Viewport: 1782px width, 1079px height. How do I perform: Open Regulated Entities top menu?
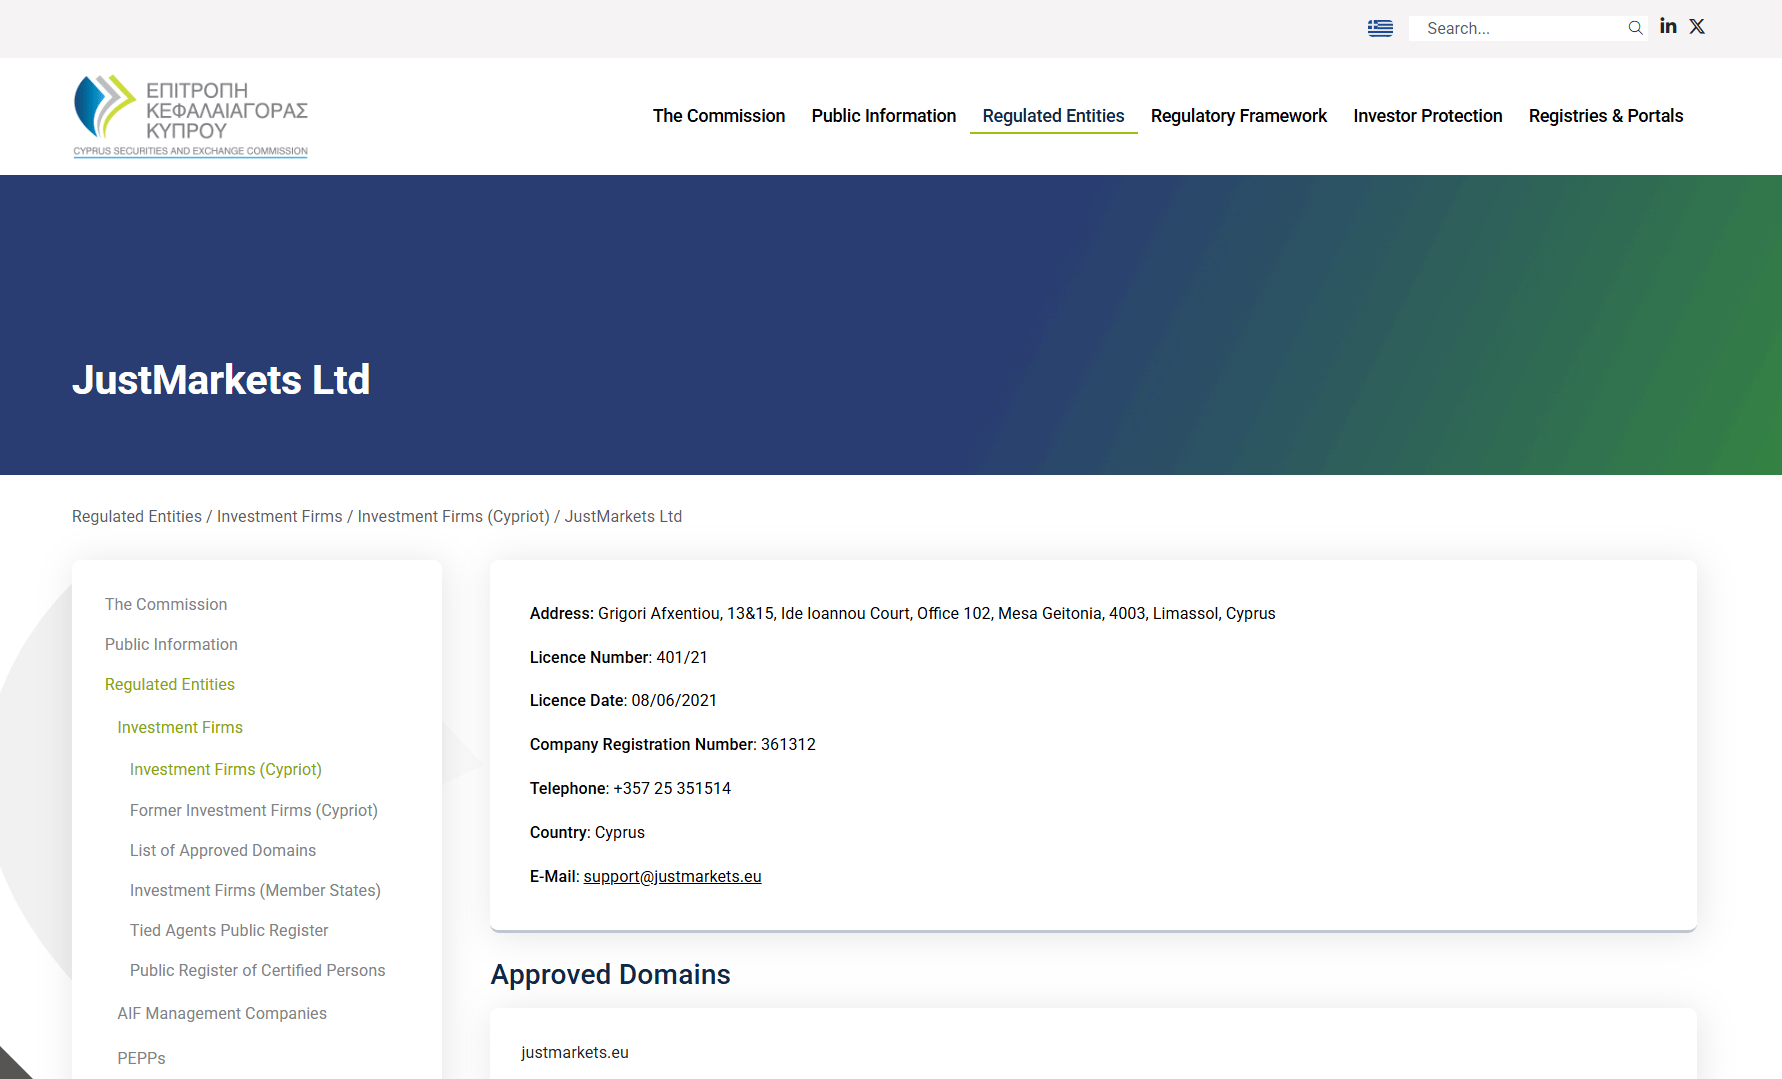click(1053, 116)
